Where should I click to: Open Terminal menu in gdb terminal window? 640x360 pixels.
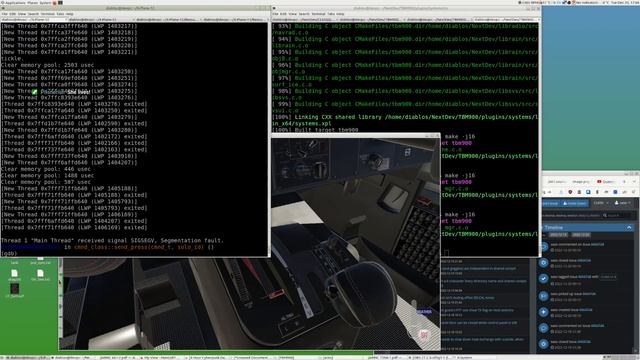pos(47,14)
